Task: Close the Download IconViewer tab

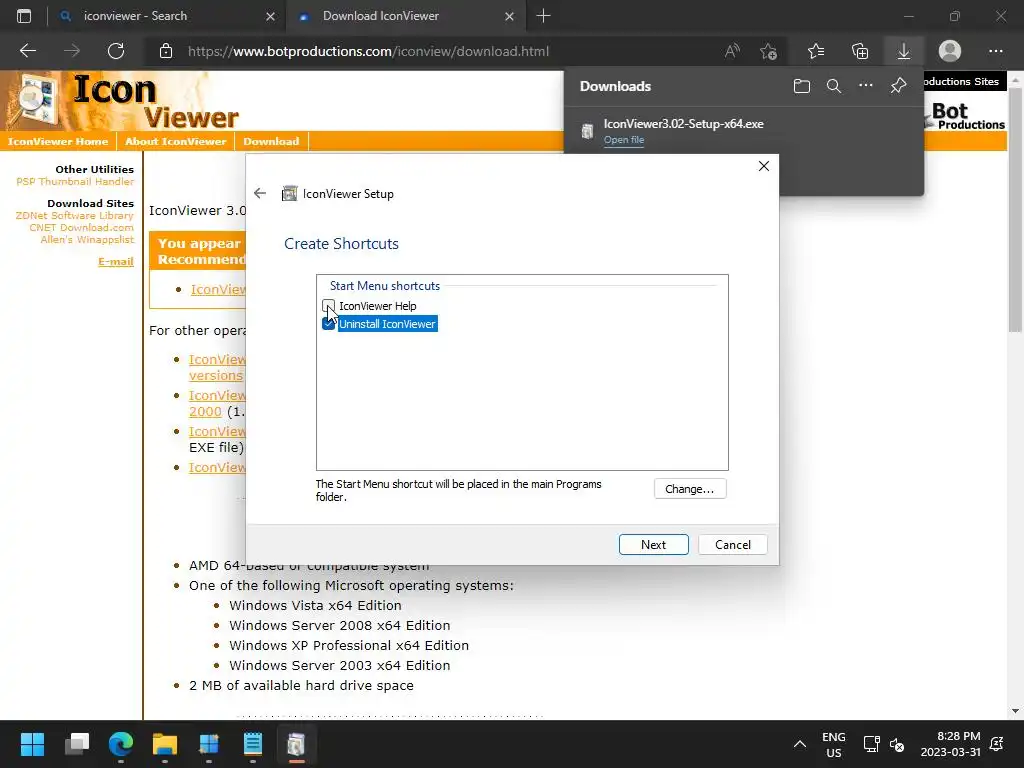Action: pos(509,16)
